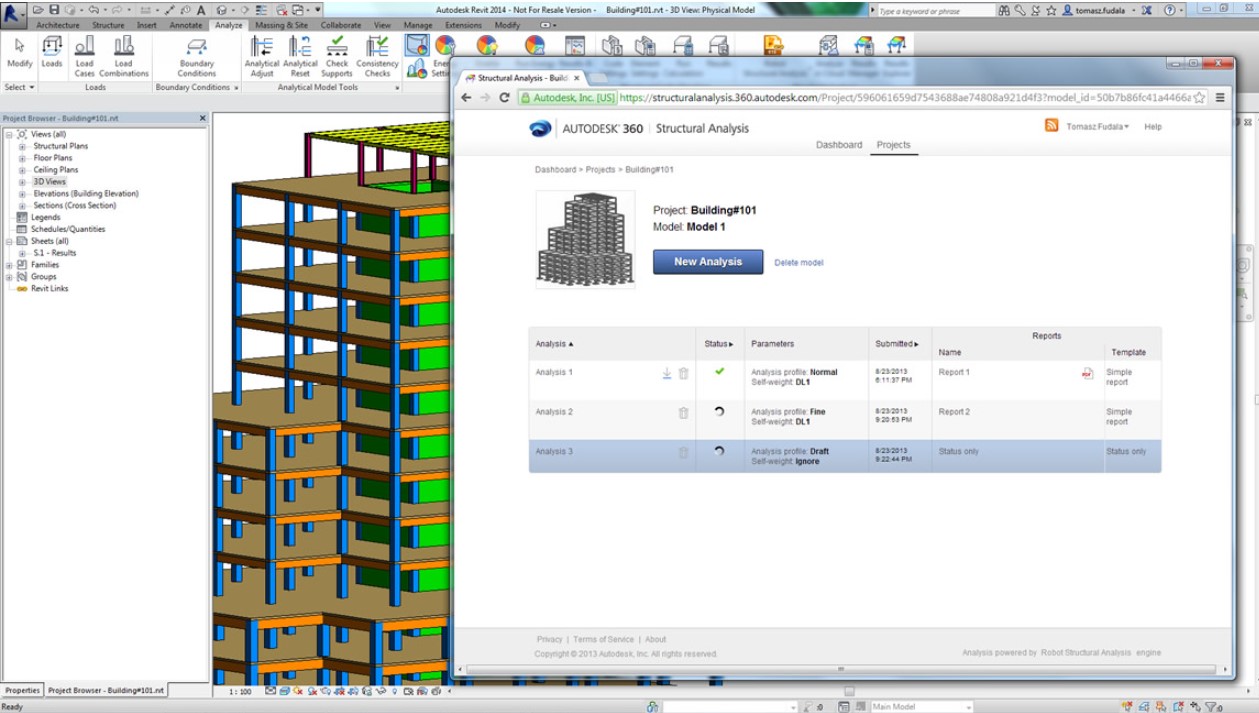Viewport: 1259px width, 713px height.
Task: Switch to the Manage ribbon tab
Action: point(419,25)
